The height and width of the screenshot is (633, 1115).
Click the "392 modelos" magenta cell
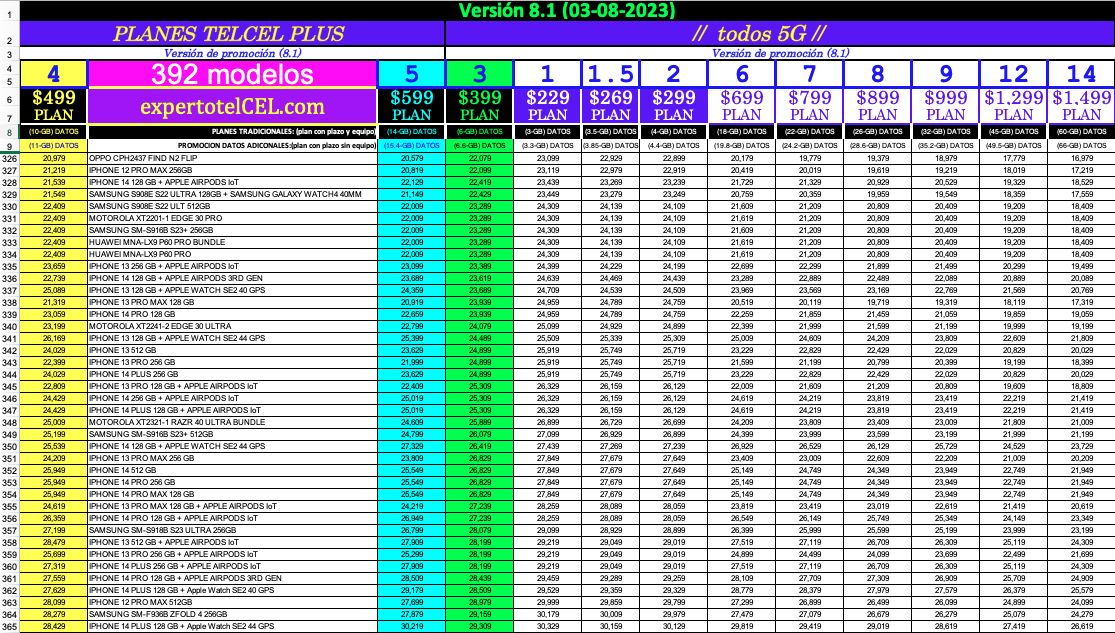(x=232, y=74)
